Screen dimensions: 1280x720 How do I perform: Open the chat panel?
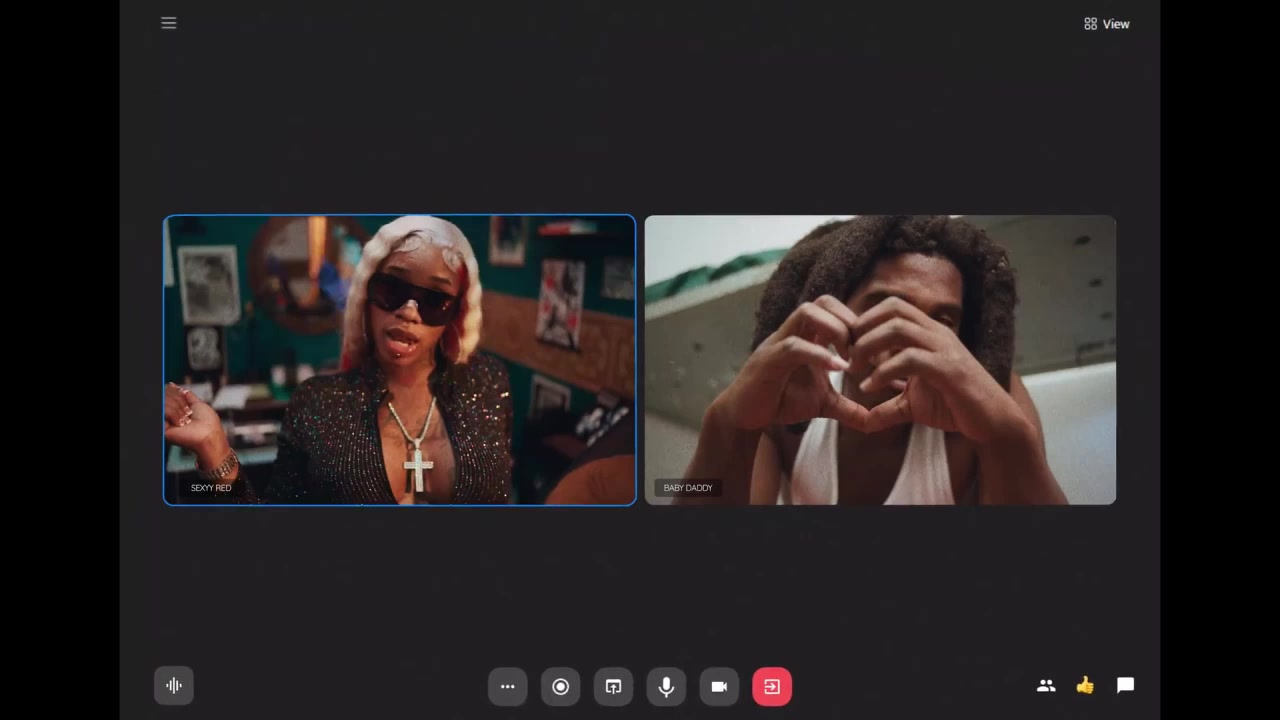pyautogui.click(x=1125, y=686)
